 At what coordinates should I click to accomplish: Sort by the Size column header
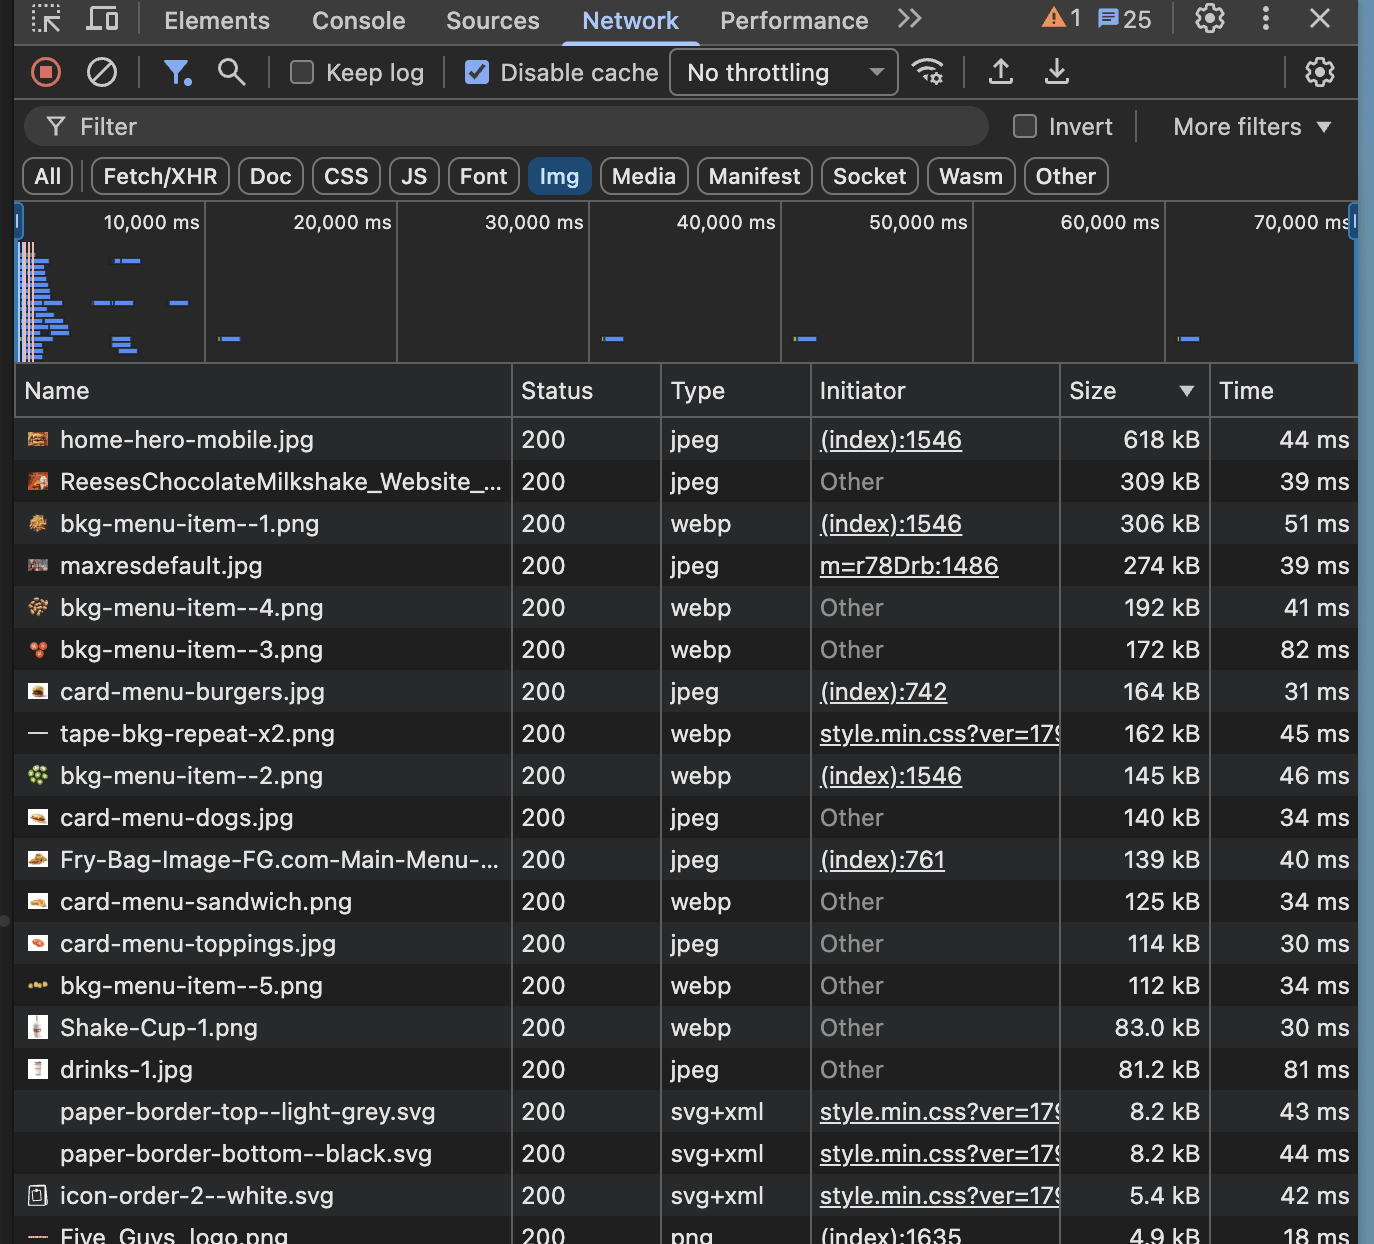pos(1134,391)
